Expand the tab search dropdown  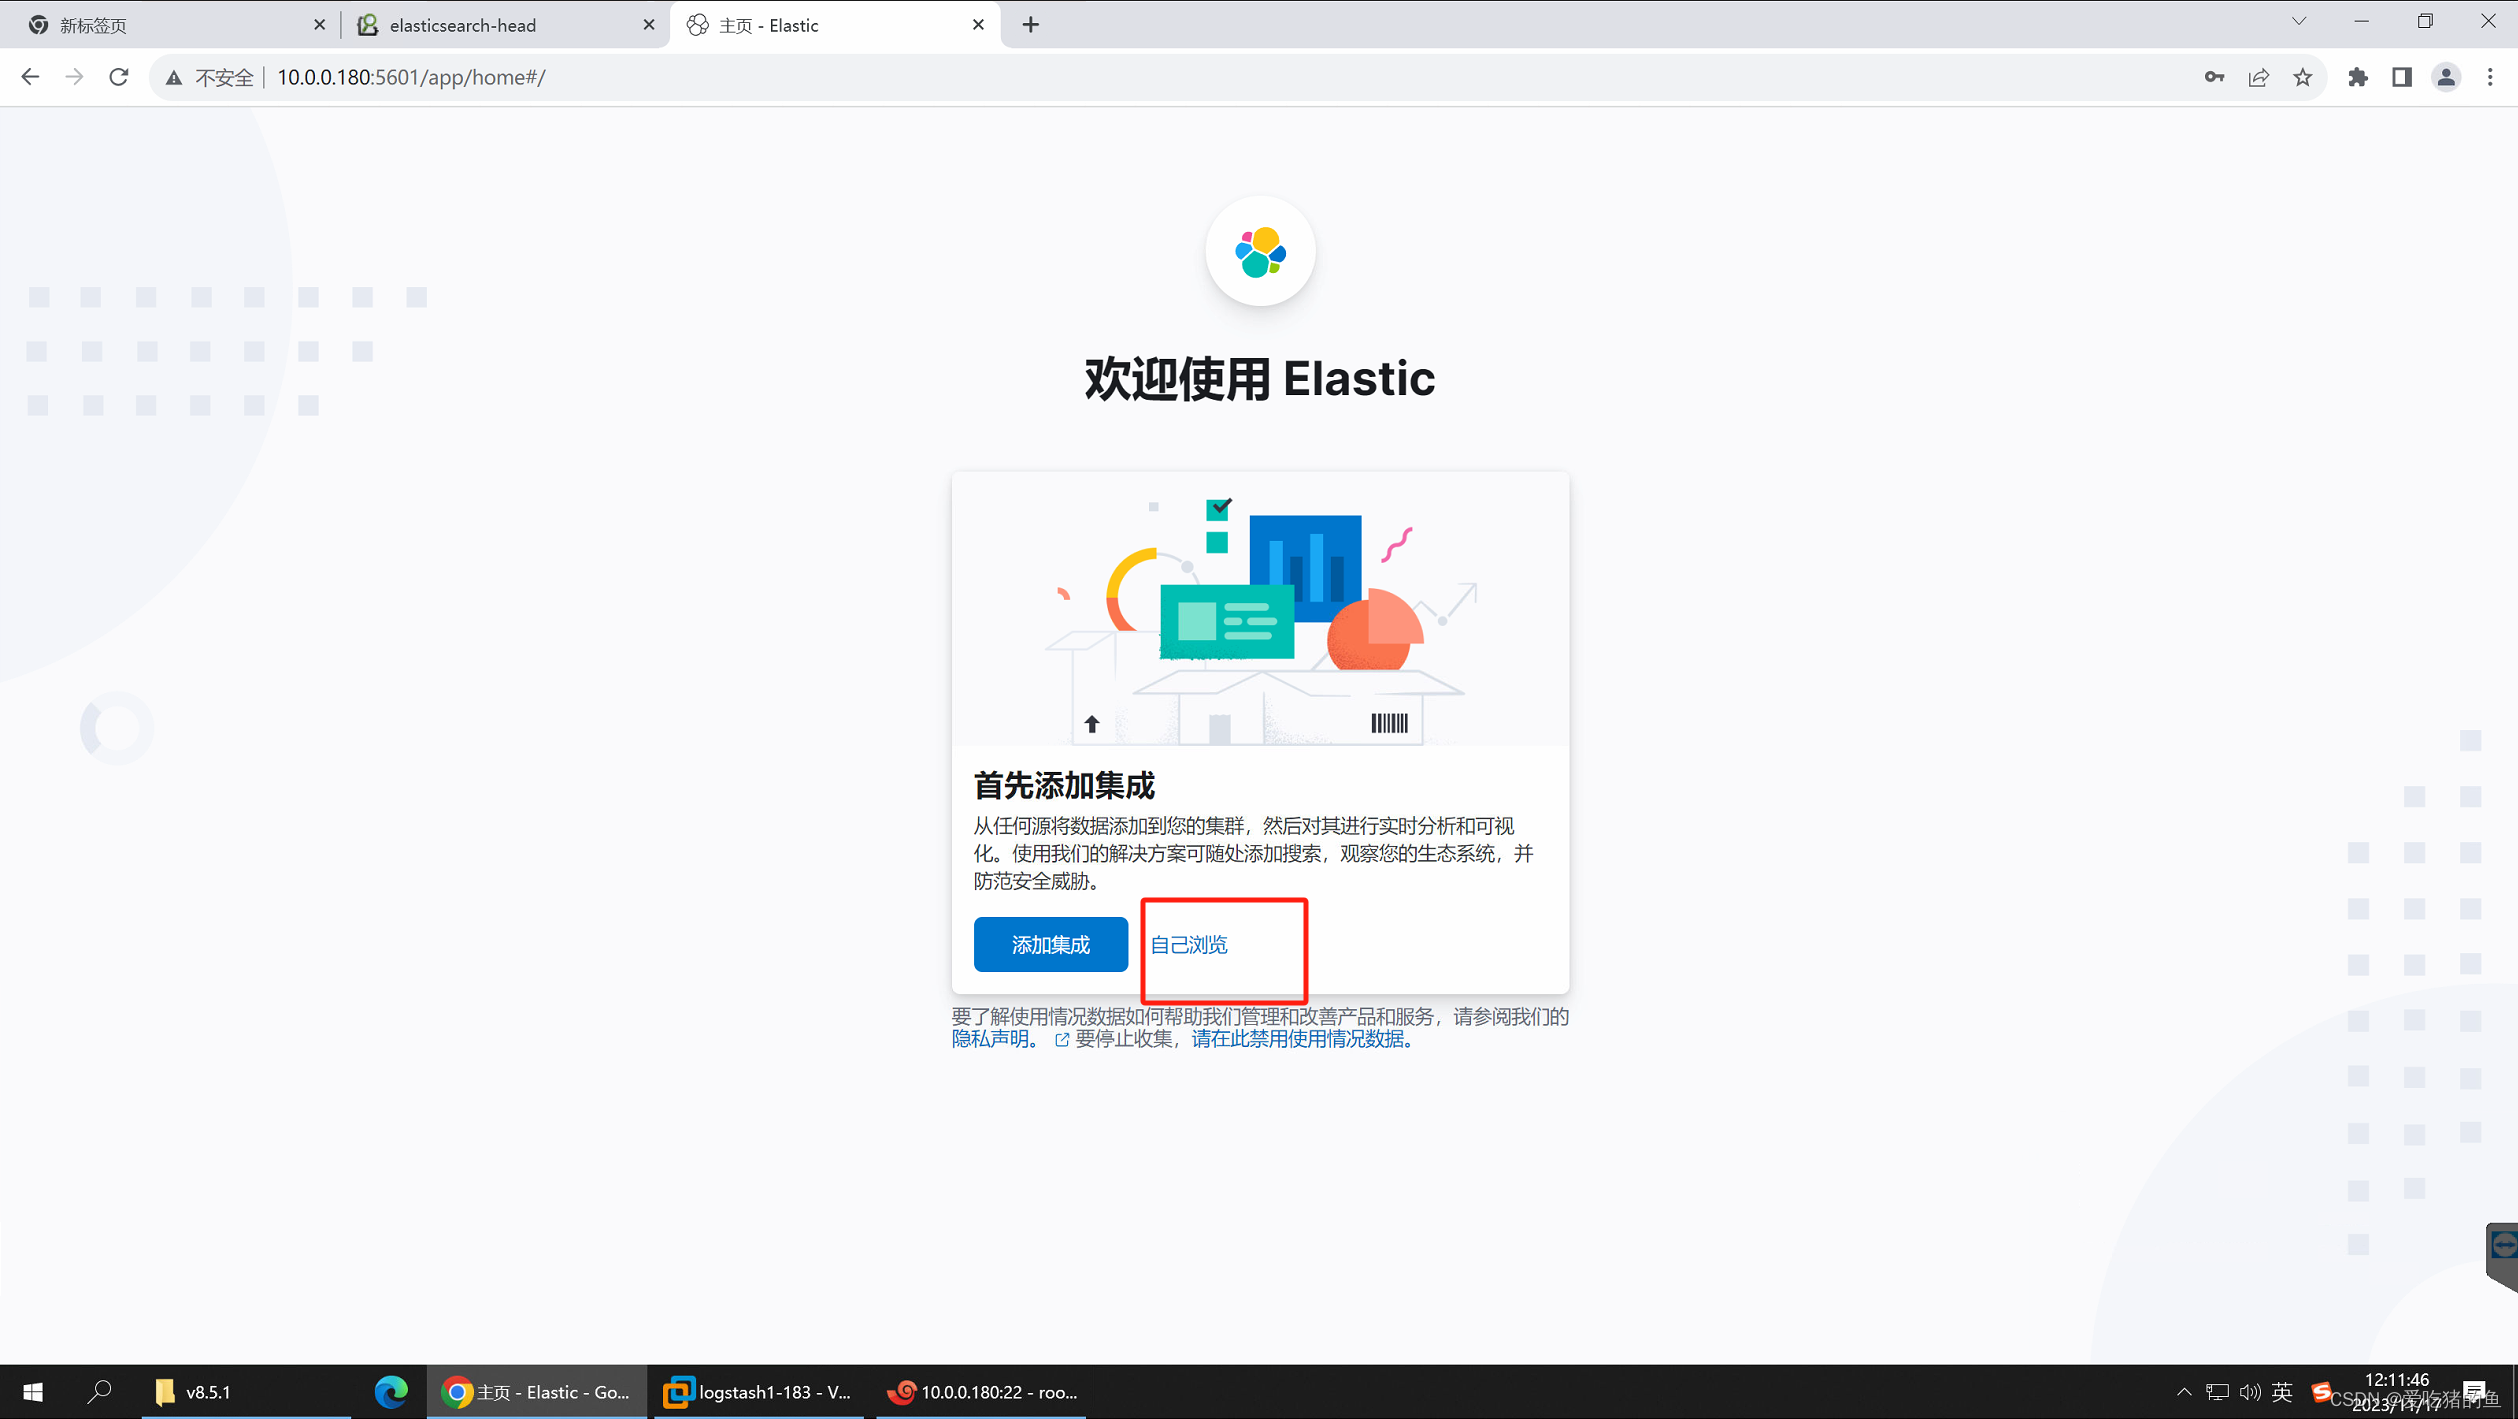tap(2299, 21)
